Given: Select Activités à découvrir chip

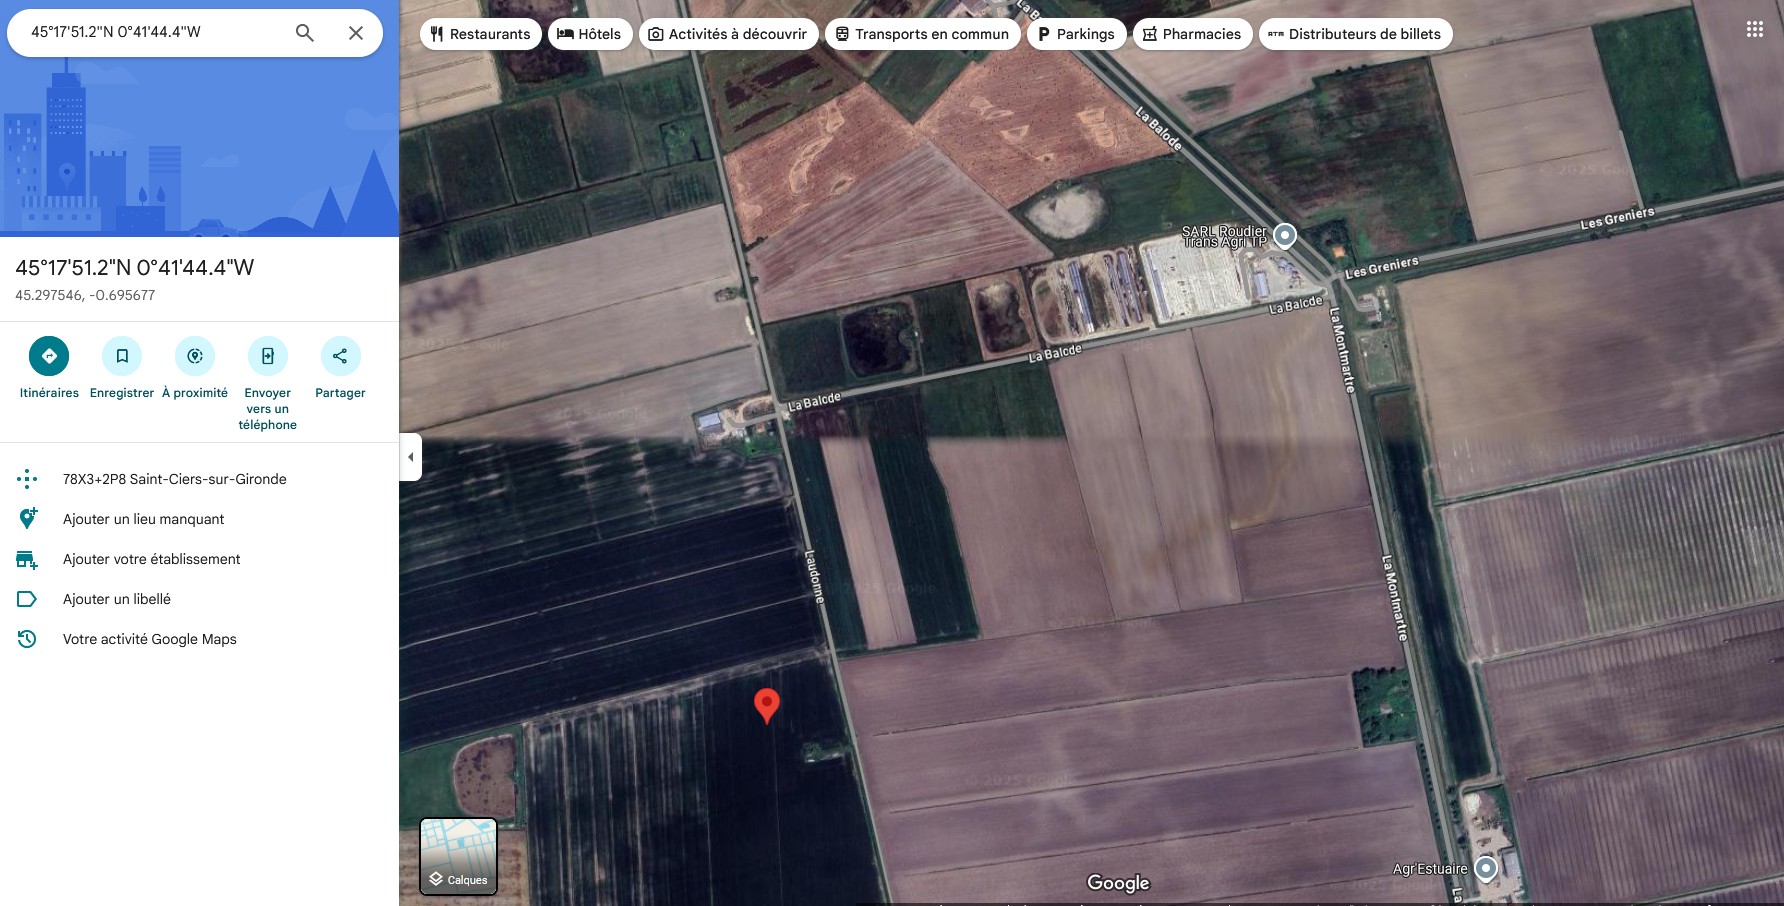Looking at the screenshot, I should click(729, 34).
